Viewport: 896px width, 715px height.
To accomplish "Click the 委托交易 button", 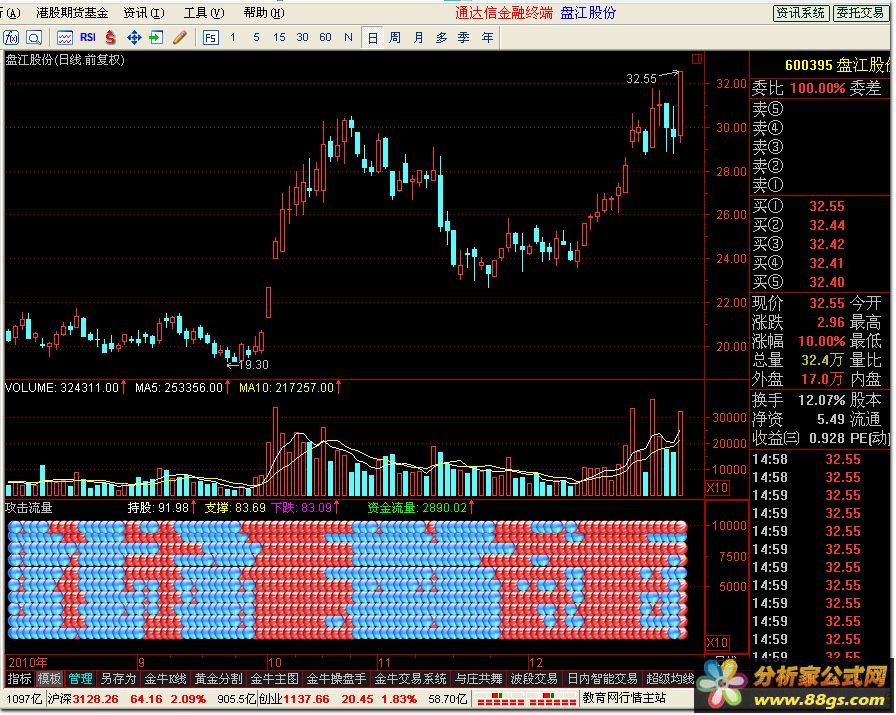I will pos(860,13).
